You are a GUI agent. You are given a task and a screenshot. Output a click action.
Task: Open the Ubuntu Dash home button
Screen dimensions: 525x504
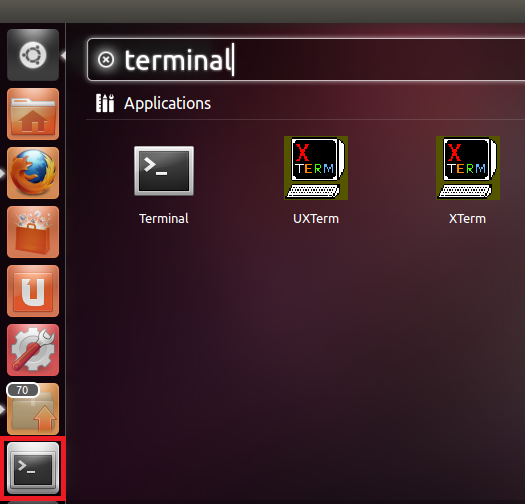pos(33,55)
